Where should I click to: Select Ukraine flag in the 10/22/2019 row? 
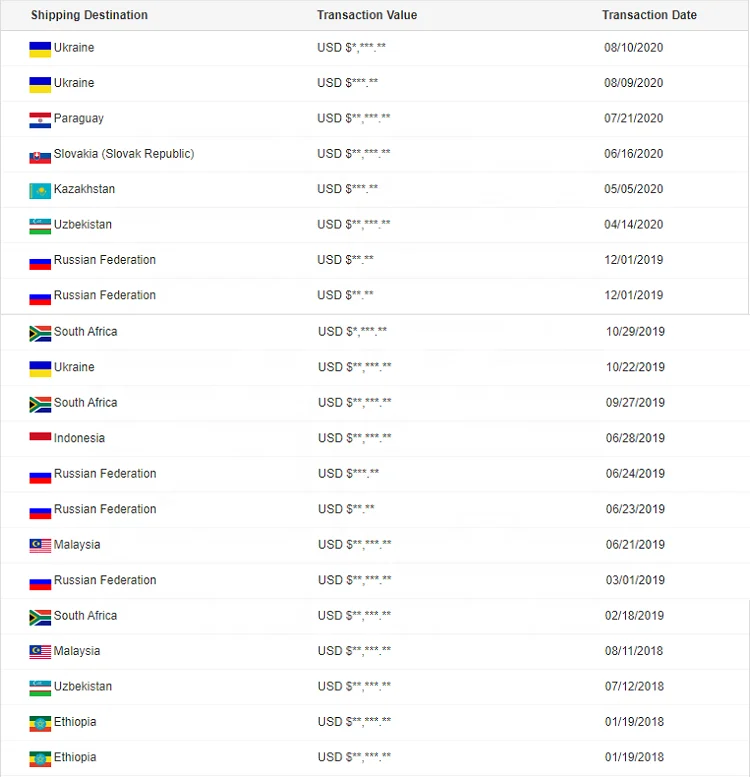click(40, 368)
